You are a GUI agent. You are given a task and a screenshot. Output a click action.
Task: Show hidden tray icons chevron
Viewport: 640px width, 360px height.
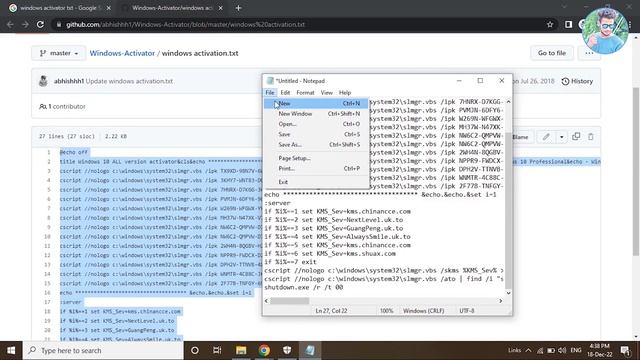click(x=528, y=350)
